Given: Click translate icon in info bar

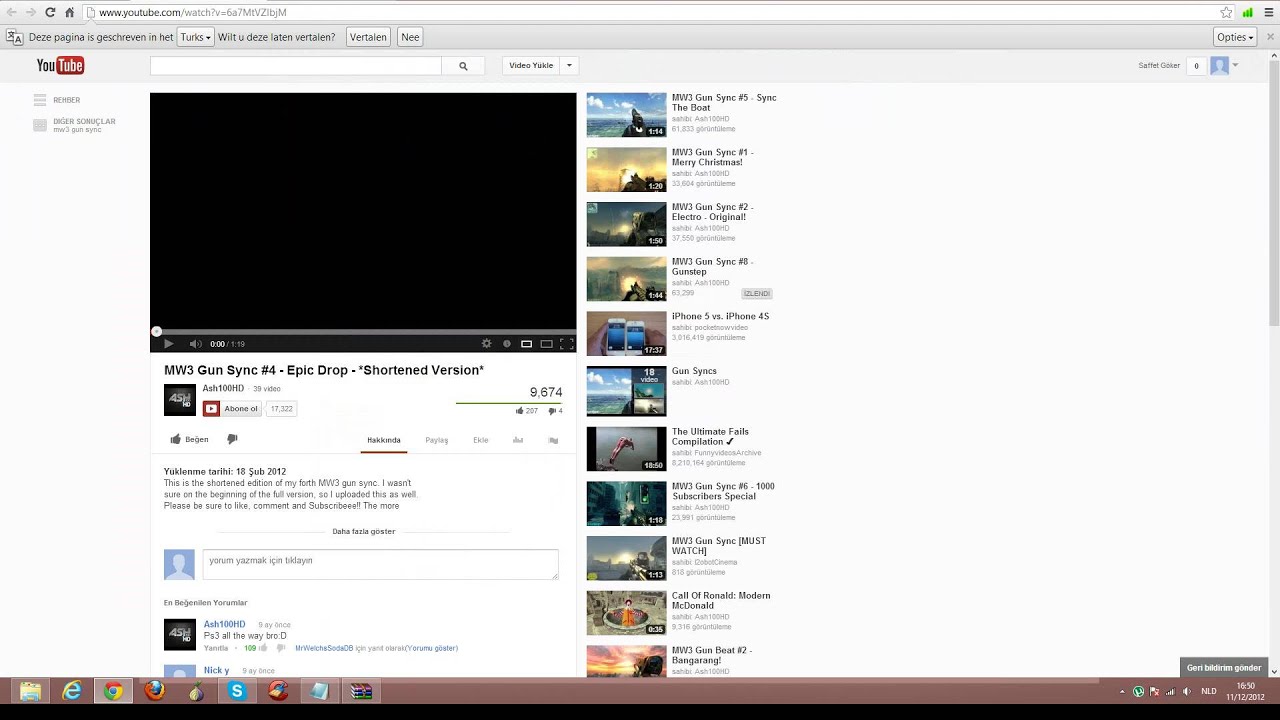Looking at the screenshot, I should point(14,37).
